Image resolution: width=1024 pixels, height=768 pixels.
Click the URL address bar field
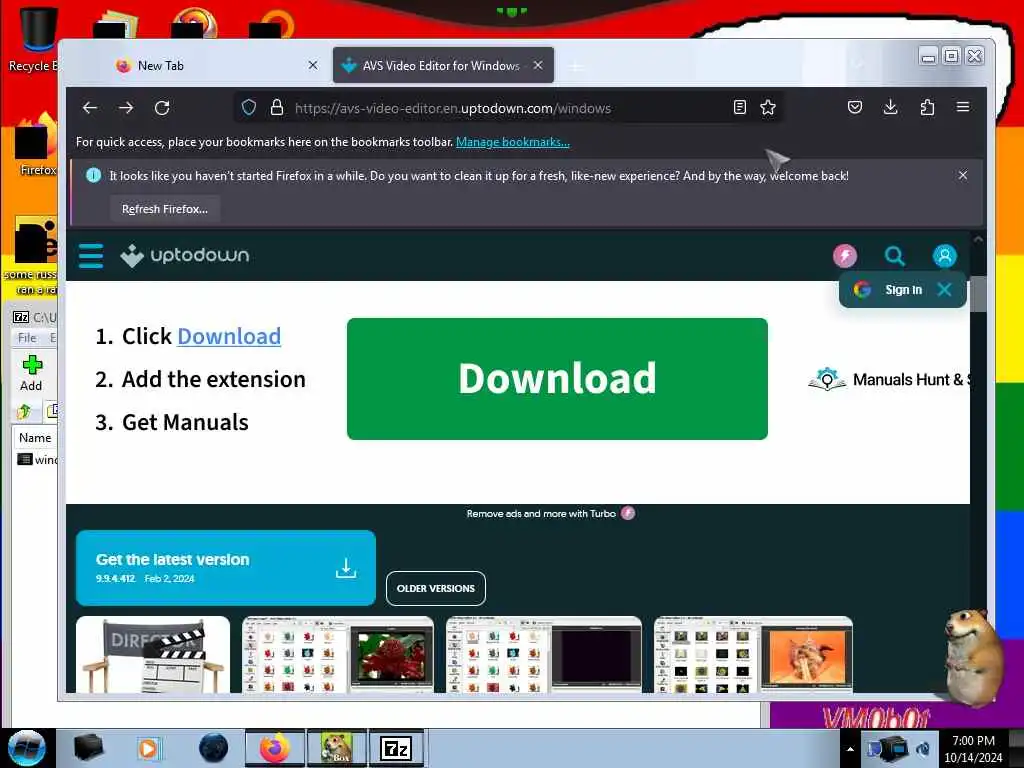tap(509, 108)
